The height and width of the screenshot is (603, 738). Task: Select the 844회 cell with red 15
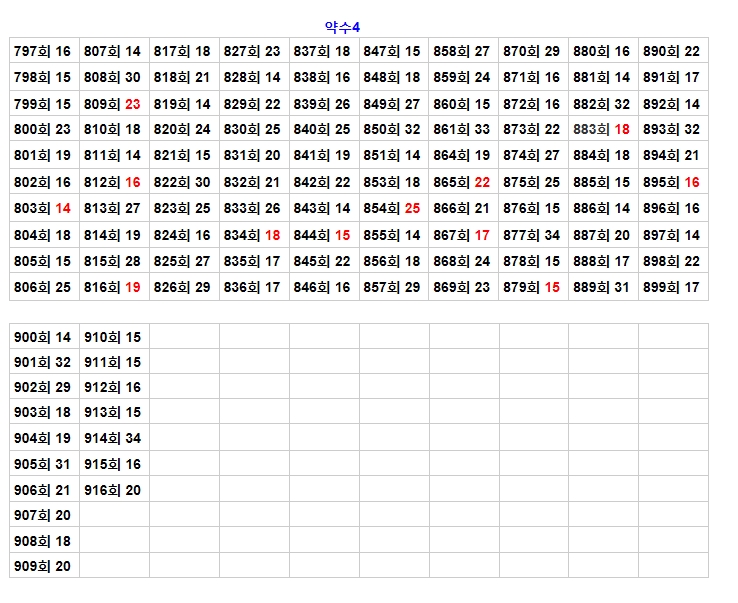click(323, 235)
